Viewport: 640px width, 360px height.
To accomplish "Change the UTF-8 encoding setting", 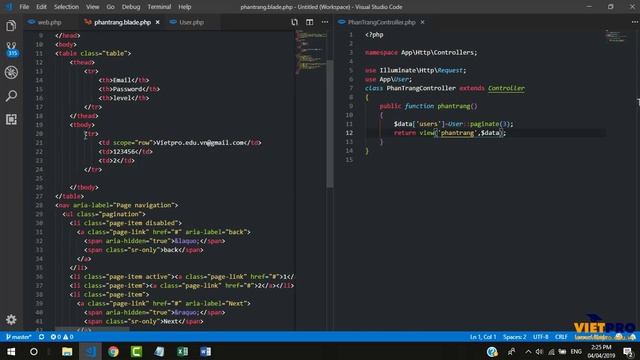I will pos(540,337).
